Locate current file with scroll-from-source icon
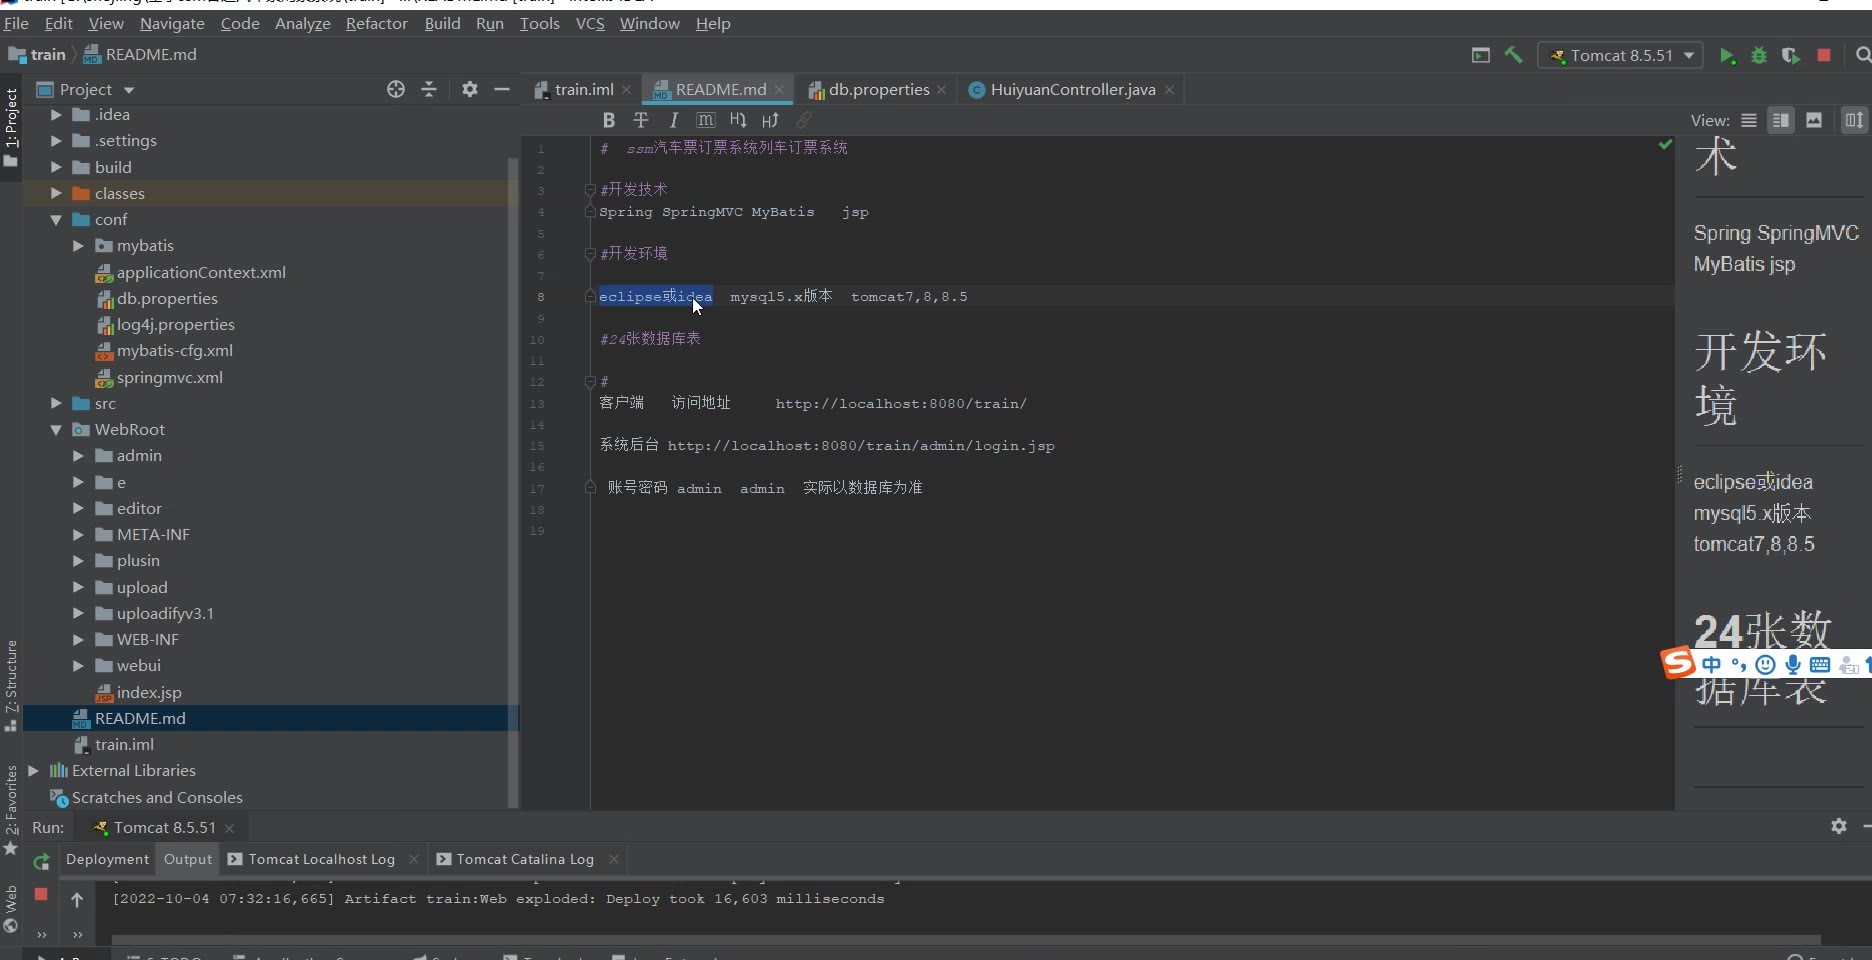Viewport: 1872px width, 960px height. tap(396, 89)
